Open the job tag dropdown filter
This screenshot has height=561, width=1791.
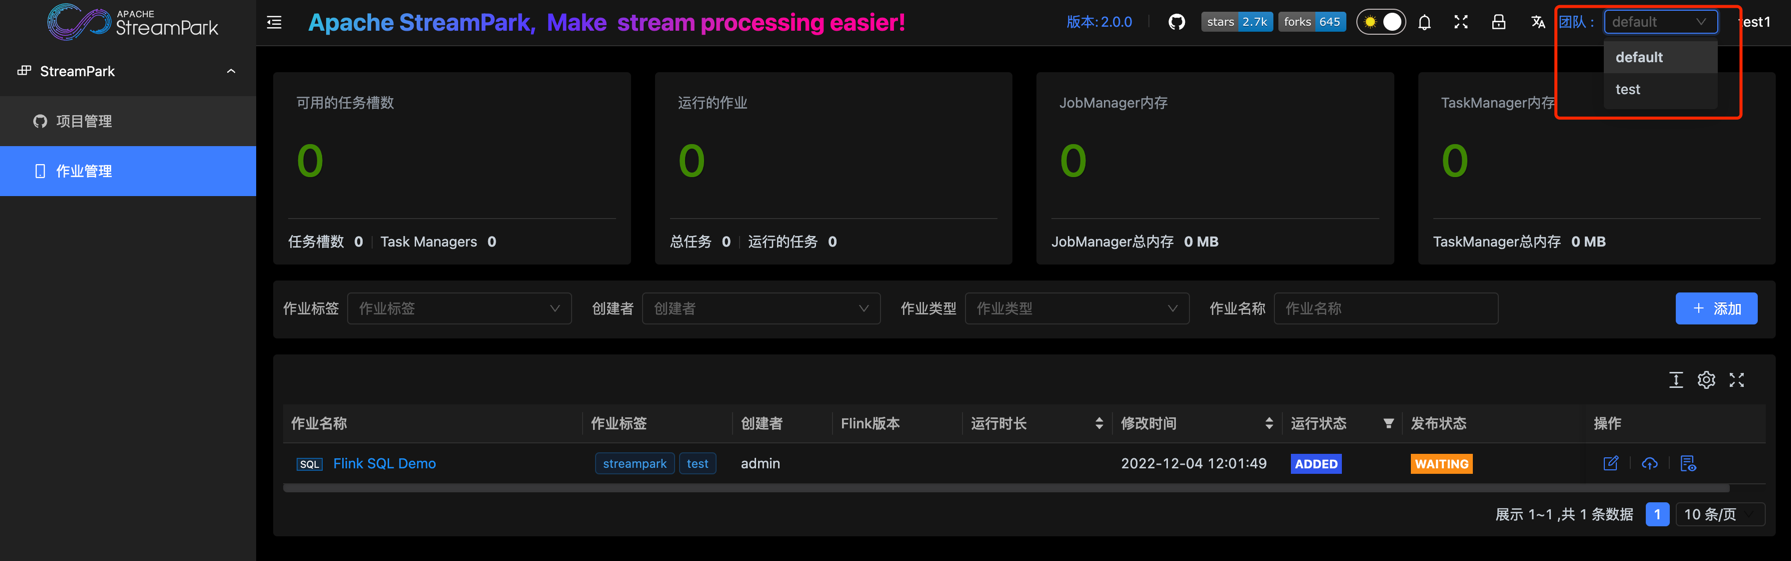pyautogui.click(x=459, y=309)
